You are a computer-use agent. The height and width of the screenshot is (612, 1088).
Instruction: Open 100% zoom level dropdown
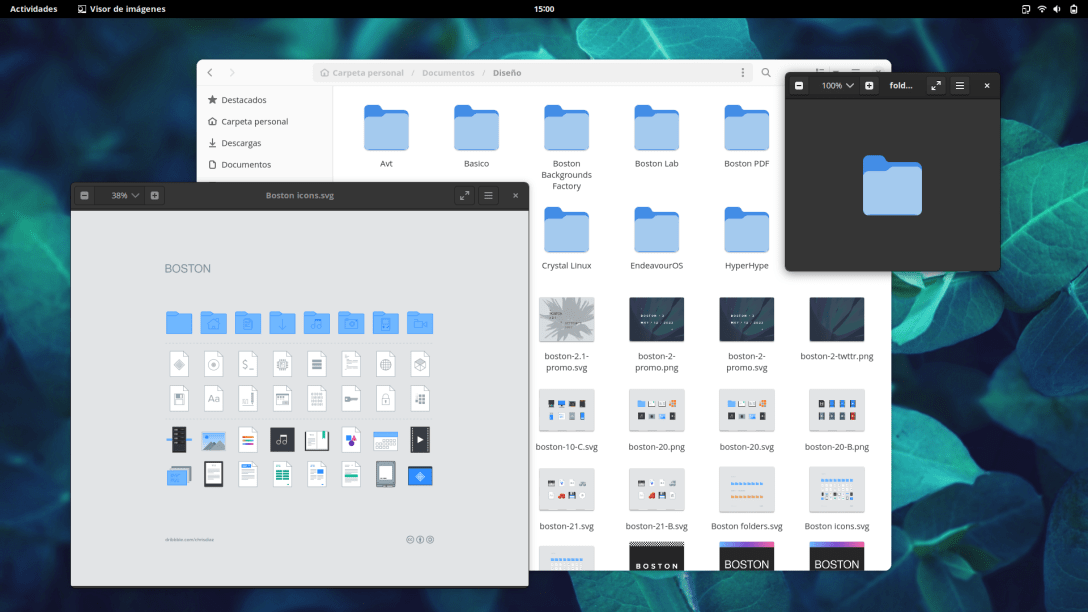(838, 85)
